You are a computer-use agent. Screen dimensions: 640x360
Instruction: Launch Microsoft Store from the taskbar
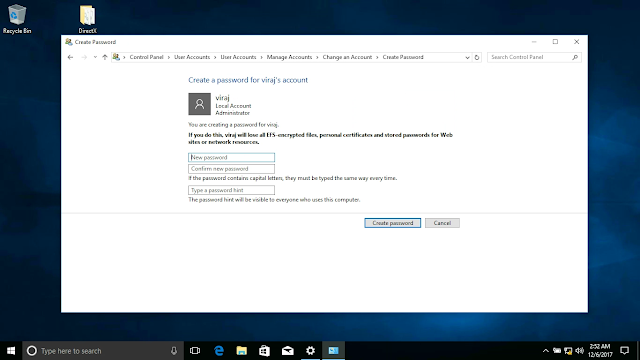[x=264, y=351]
